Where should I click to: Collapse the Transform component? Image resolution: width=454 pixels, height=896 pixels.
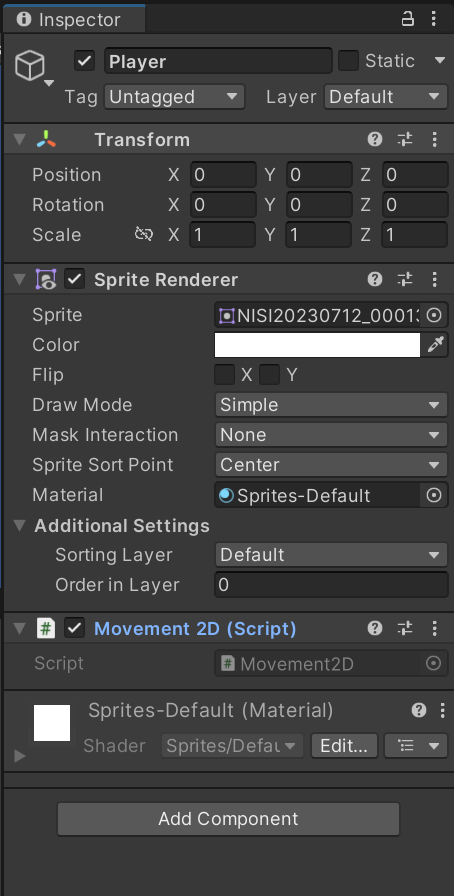pyautogui.click(x=20, y=140)
